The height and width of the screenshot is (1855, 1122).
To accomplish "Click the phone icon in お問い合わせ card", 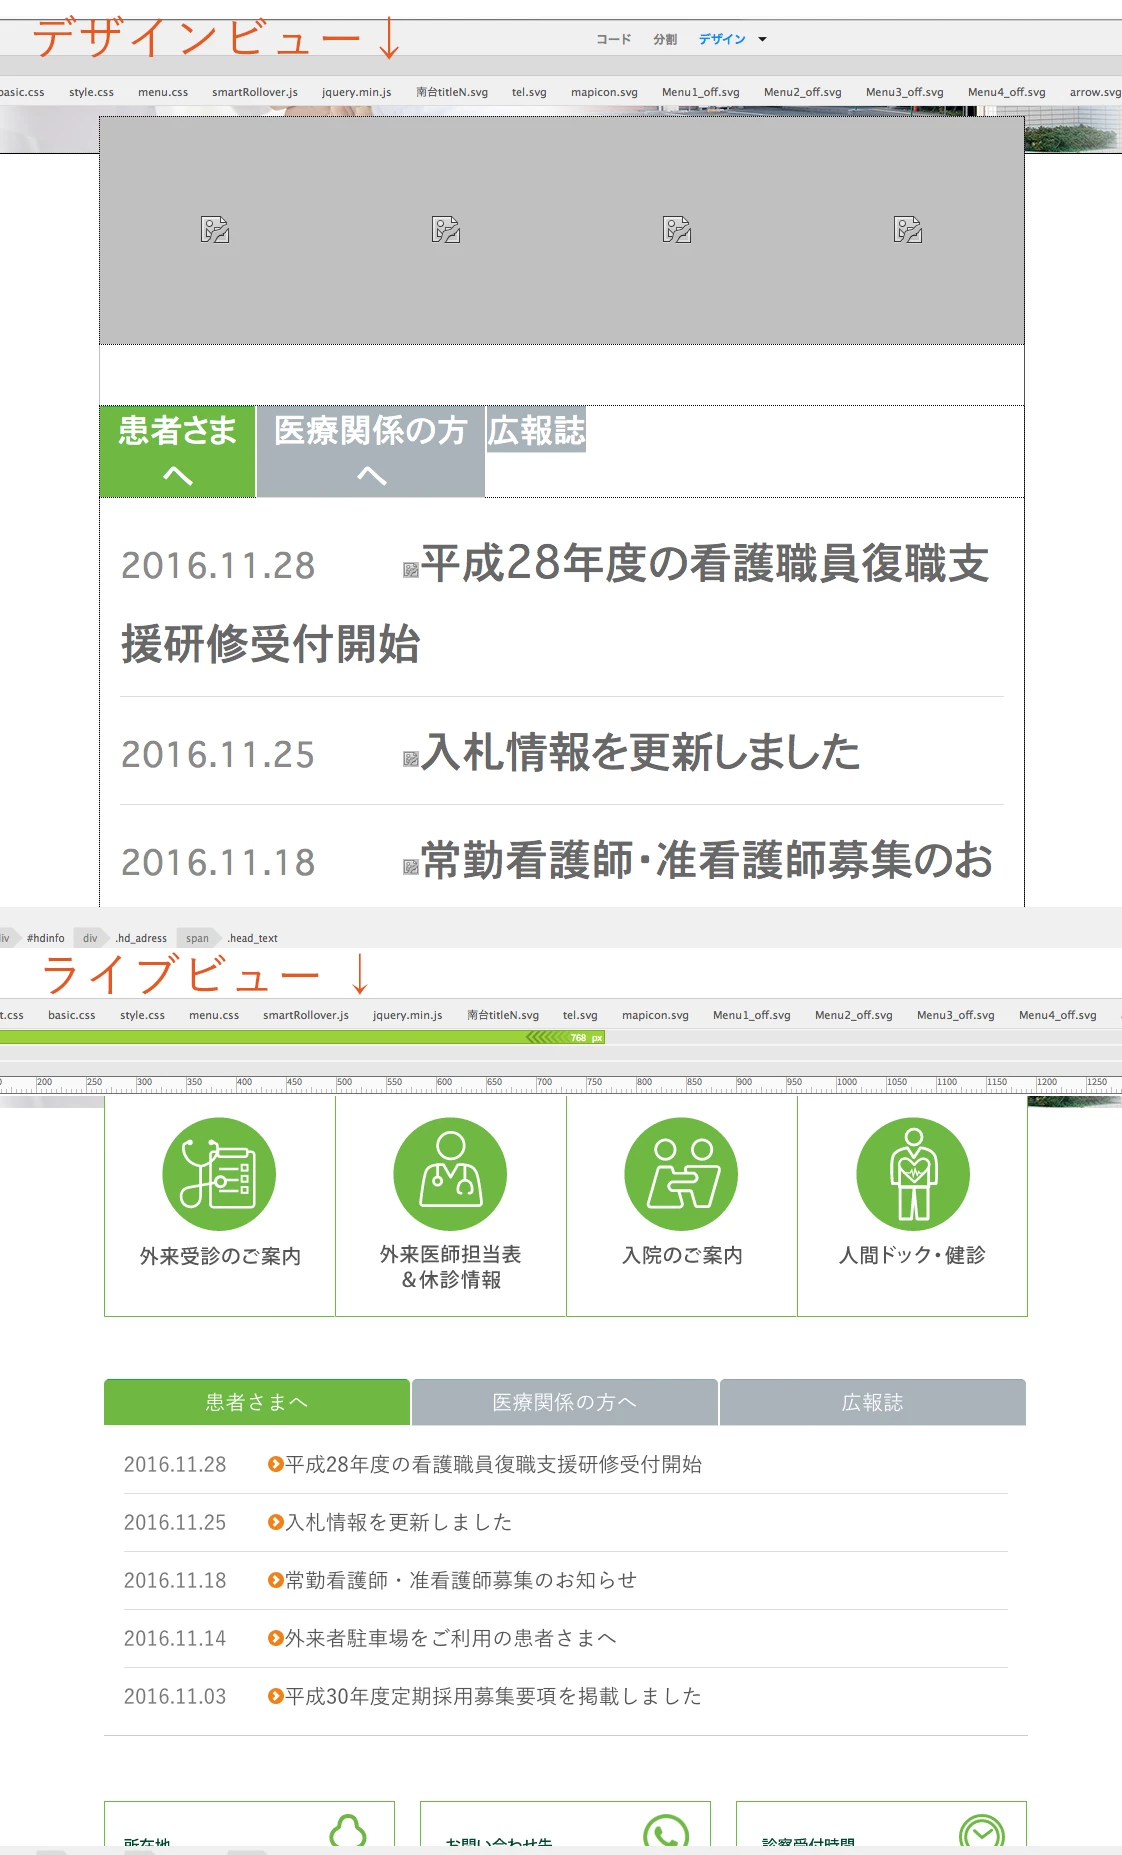I will coord(666,1832).
